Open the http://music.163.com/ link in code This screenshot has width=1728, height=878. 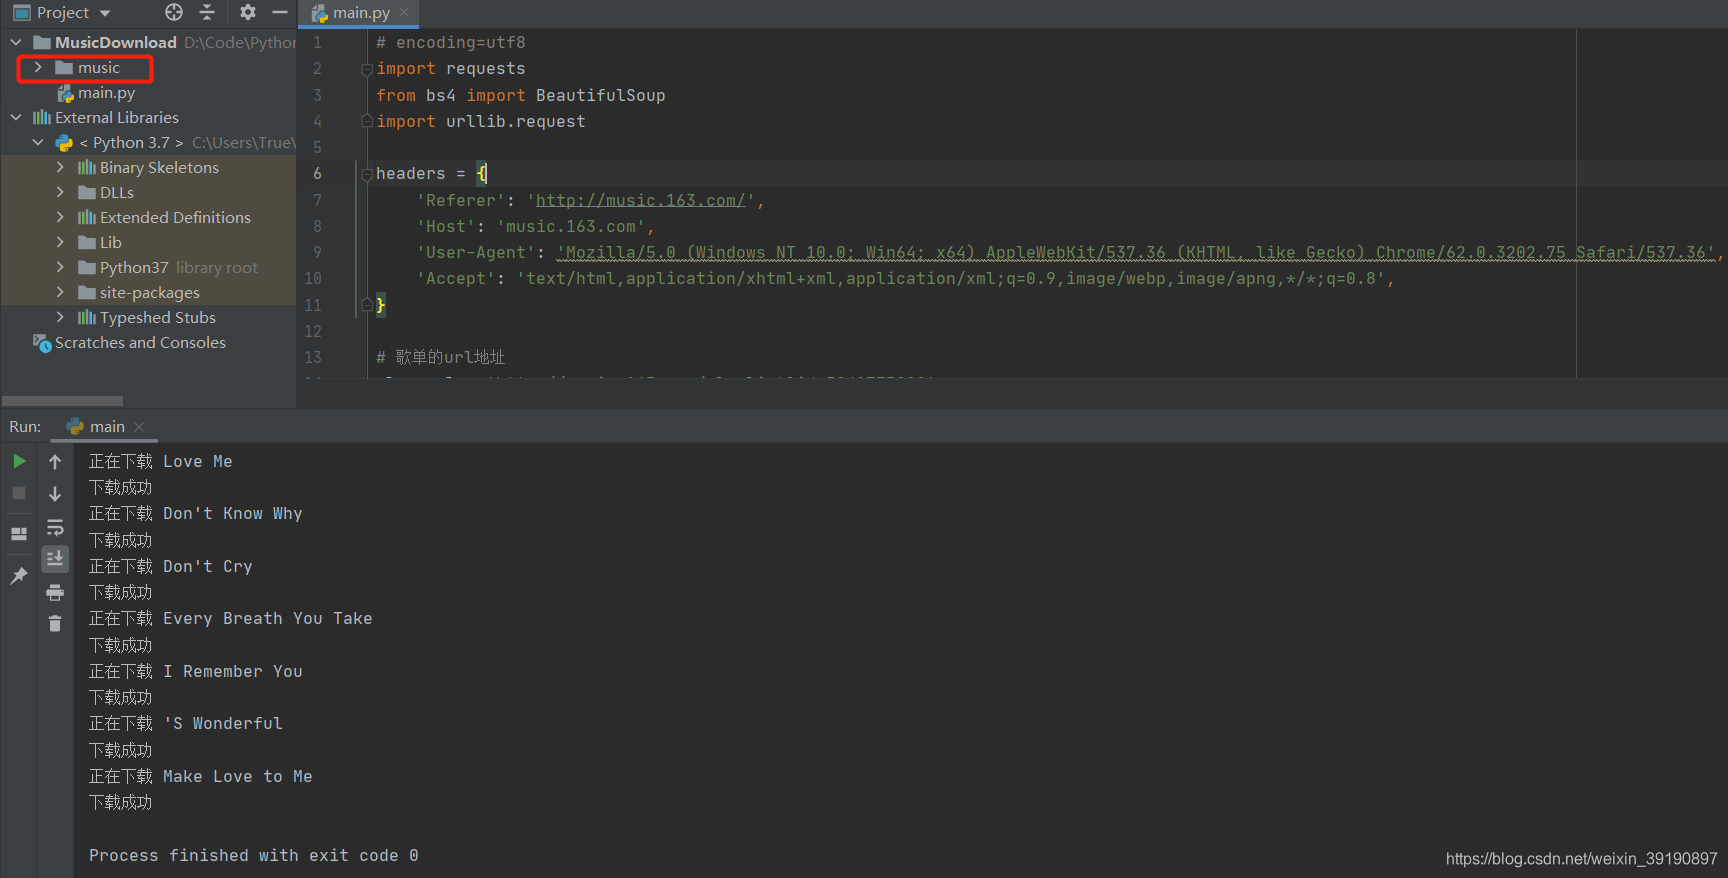click(641, 200)
